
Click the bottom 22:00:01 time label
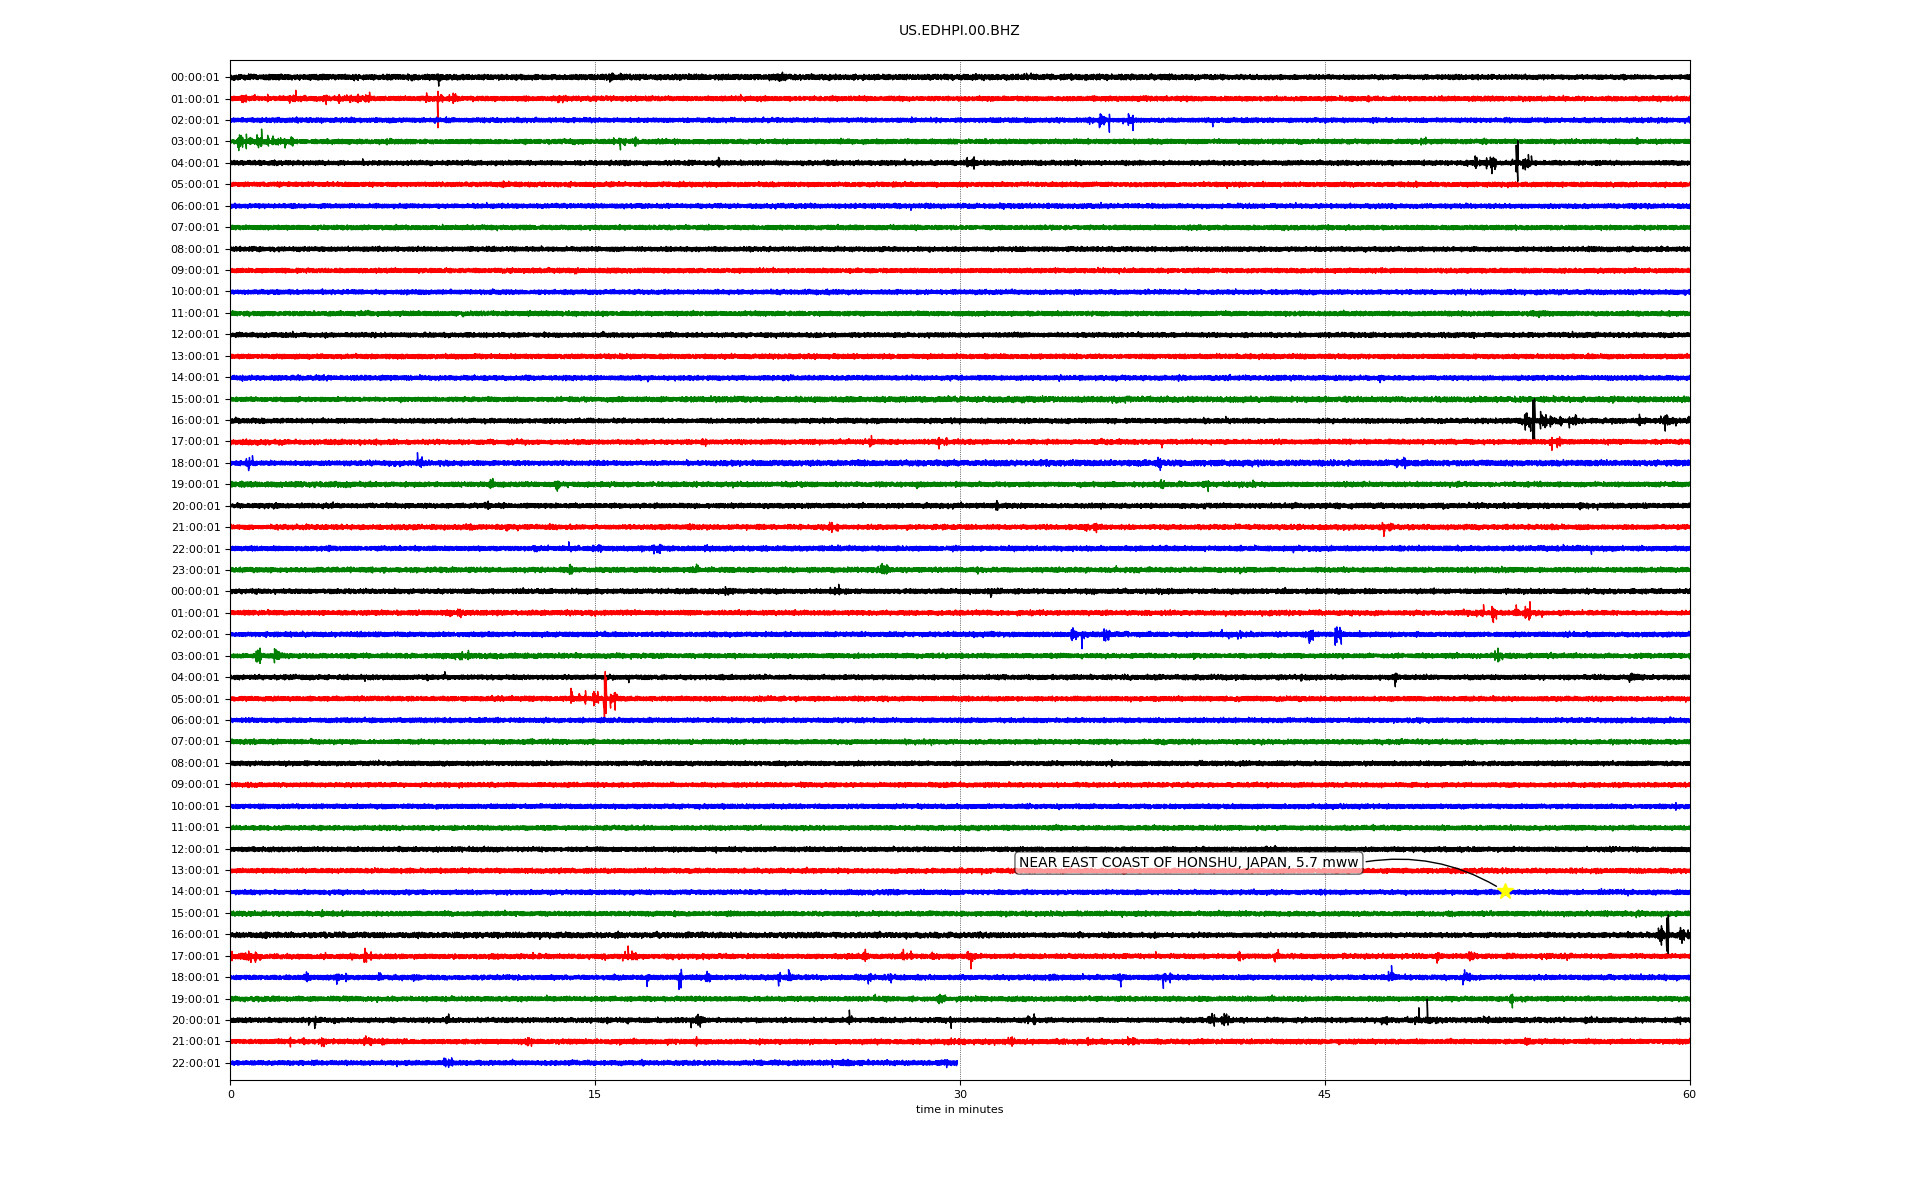click(x=195, y=1064)
